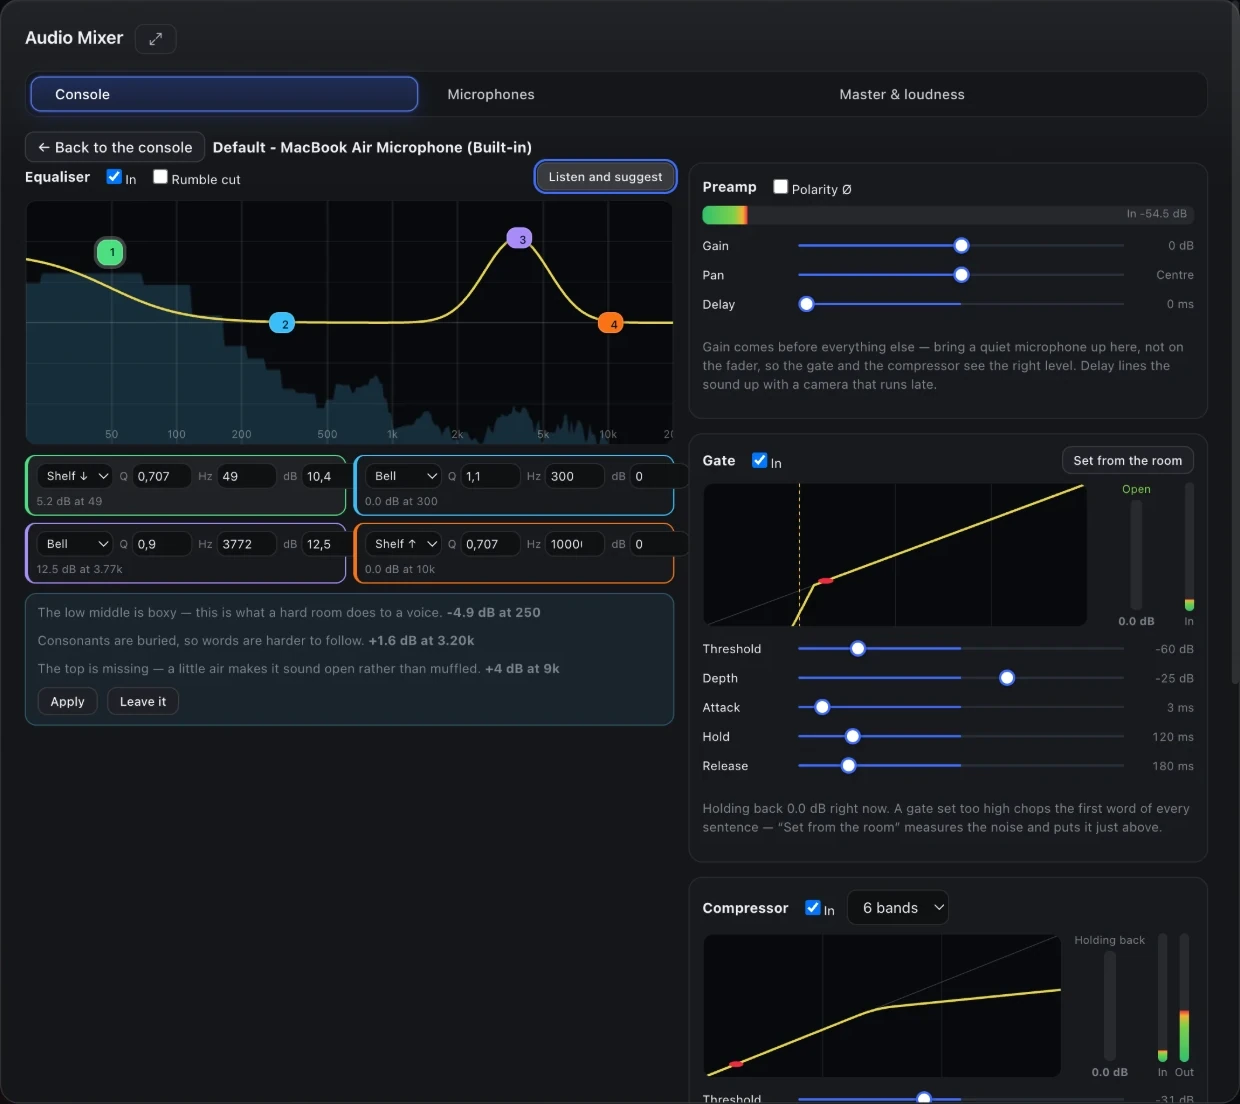This screenshot has height=1104, width=1240.
Task: Click the Delay slider handle
Action: pos(806,304)
